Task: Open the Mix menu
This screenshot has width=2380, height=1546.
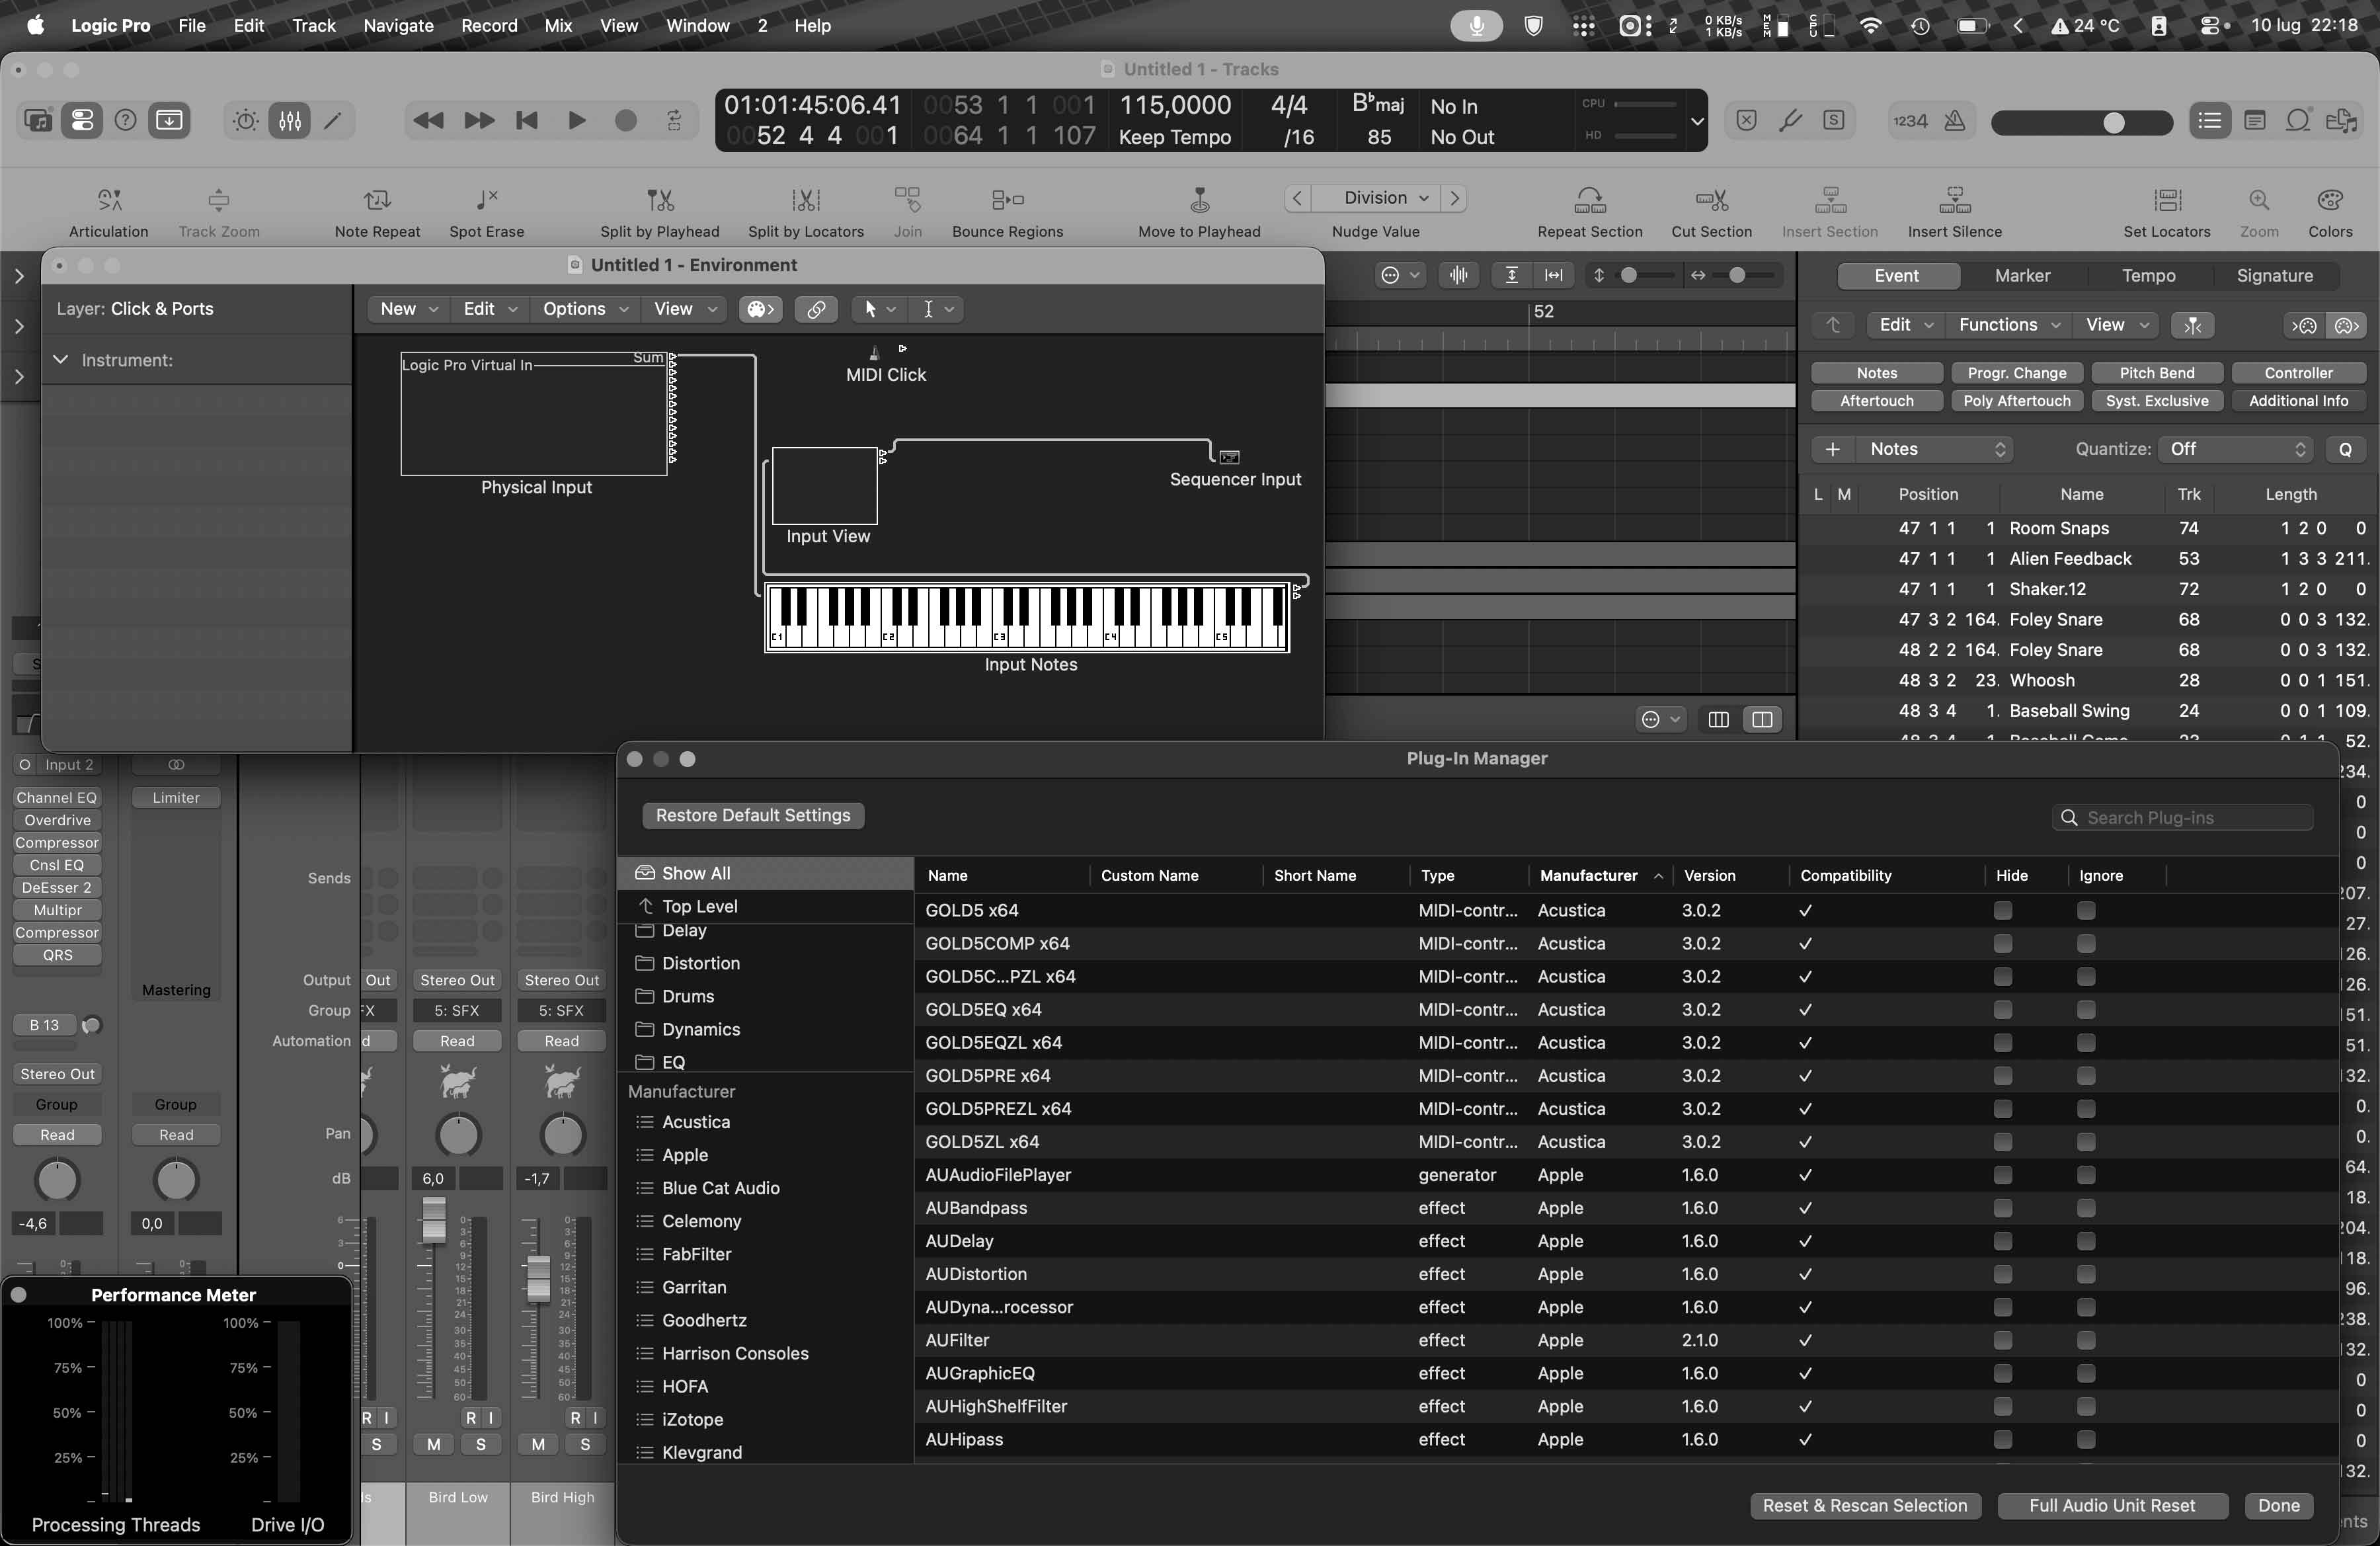Action: (558, 26)
